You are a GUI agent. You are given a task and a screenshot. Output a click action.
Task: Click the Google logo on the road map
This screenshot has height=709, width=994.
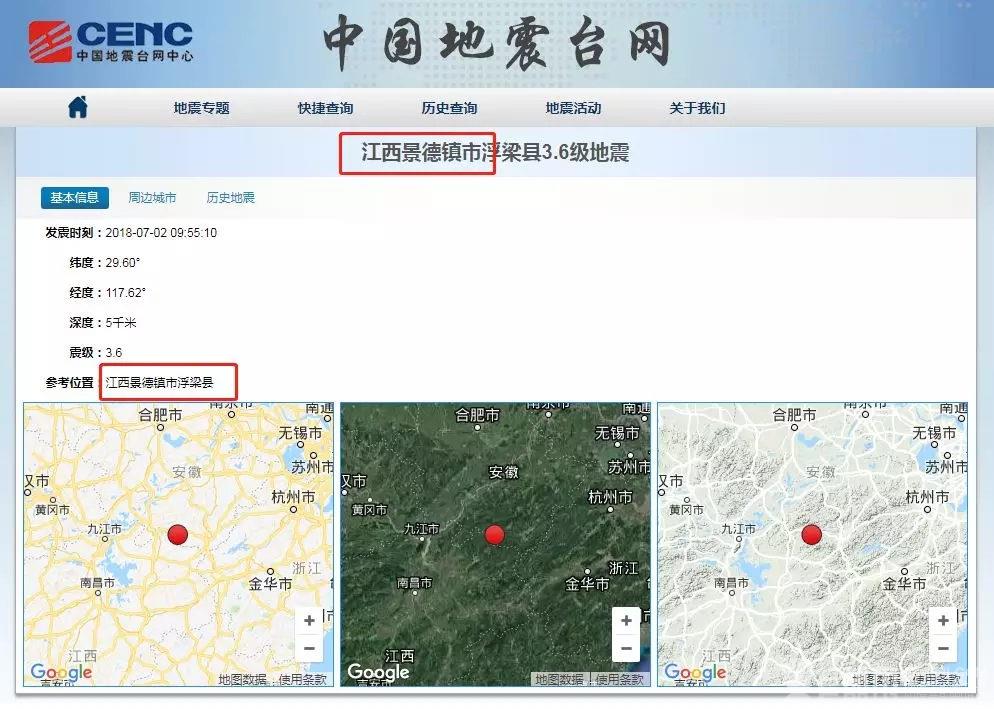click(x=61, y=672)
